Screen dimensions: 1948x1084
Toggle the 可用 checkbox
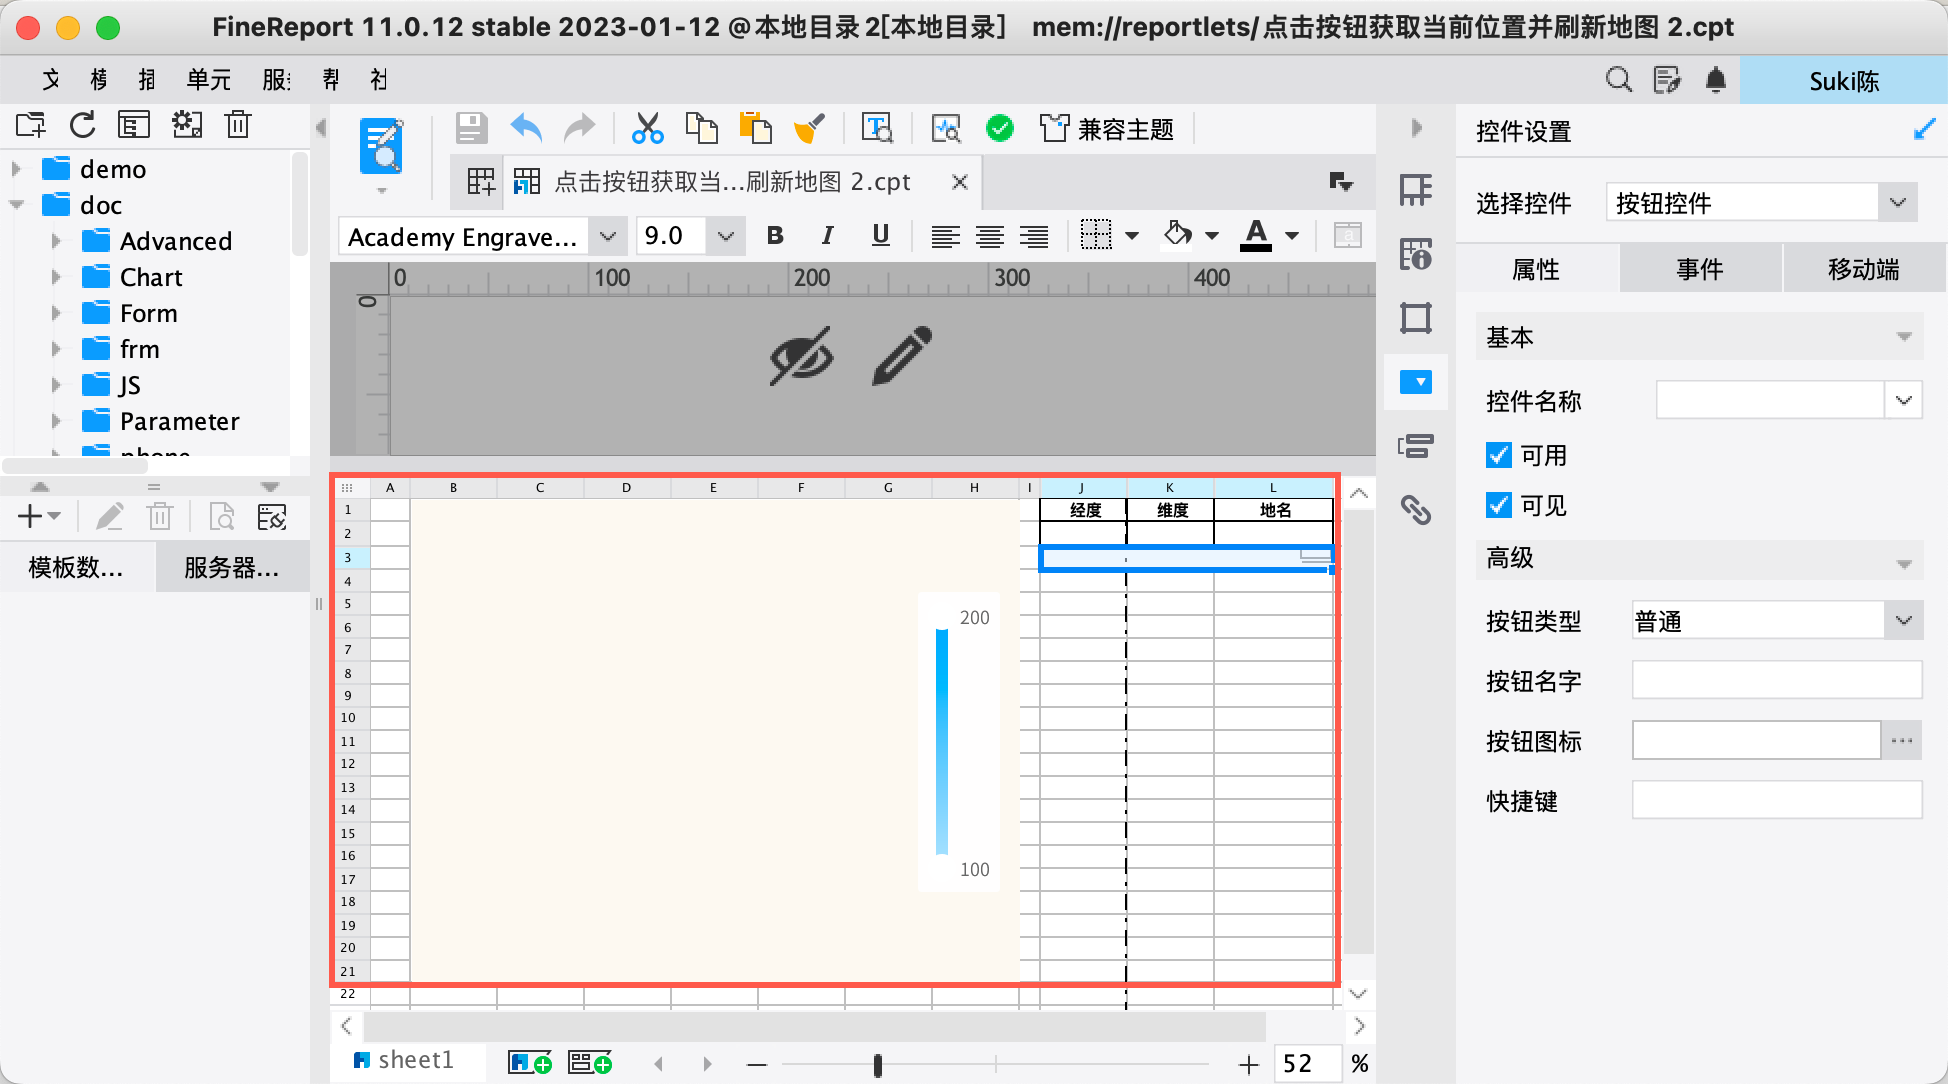(1498, 456)
